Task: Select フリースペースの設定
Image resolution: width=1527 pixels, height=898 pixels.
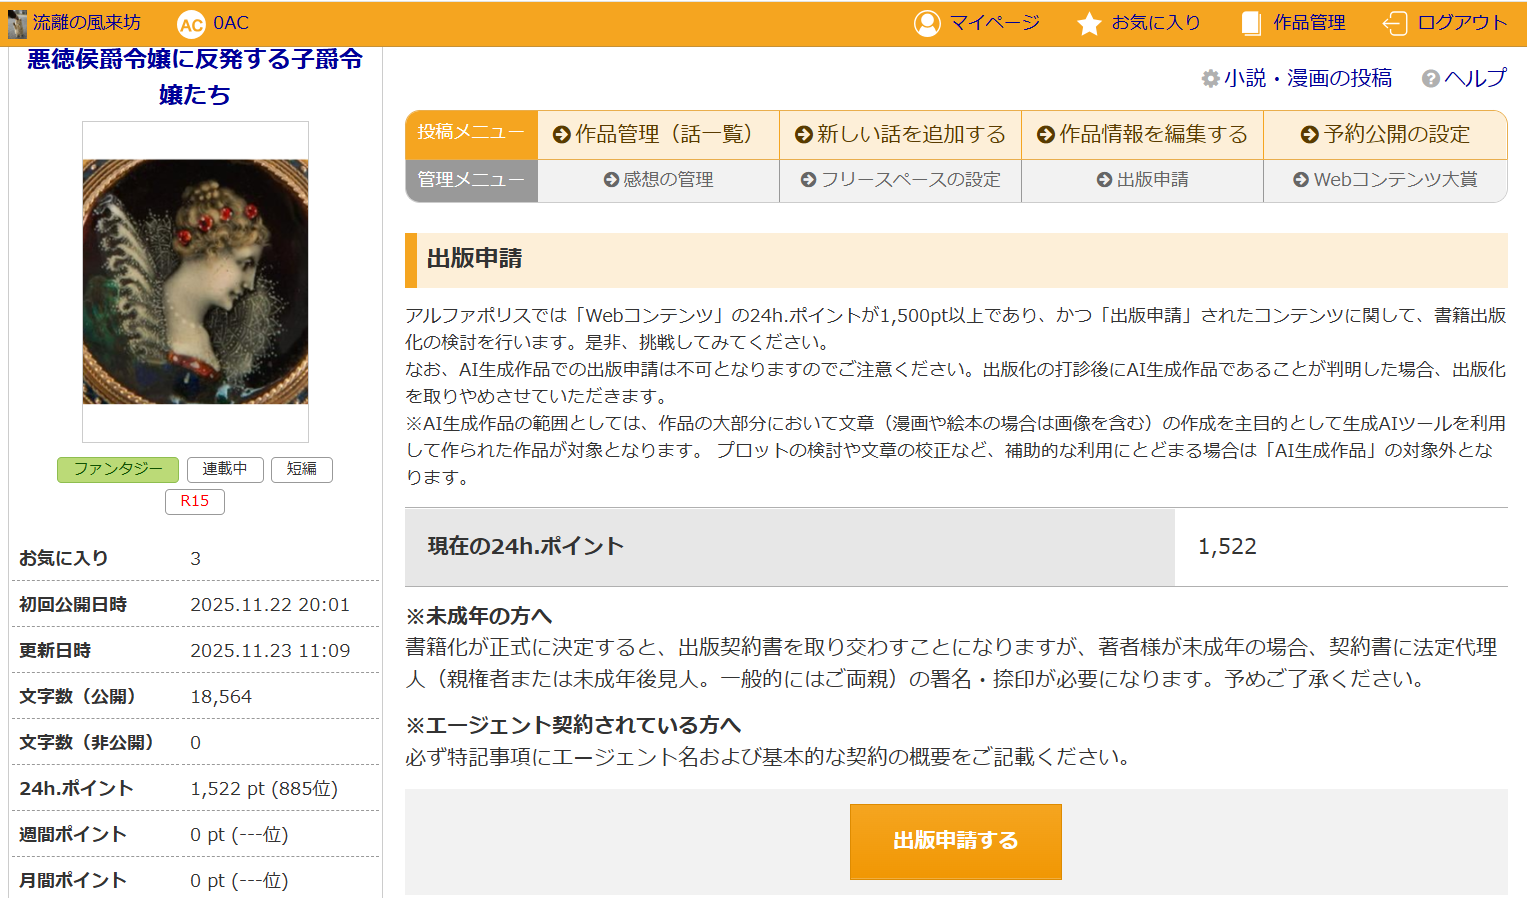Action: (900, 180)
